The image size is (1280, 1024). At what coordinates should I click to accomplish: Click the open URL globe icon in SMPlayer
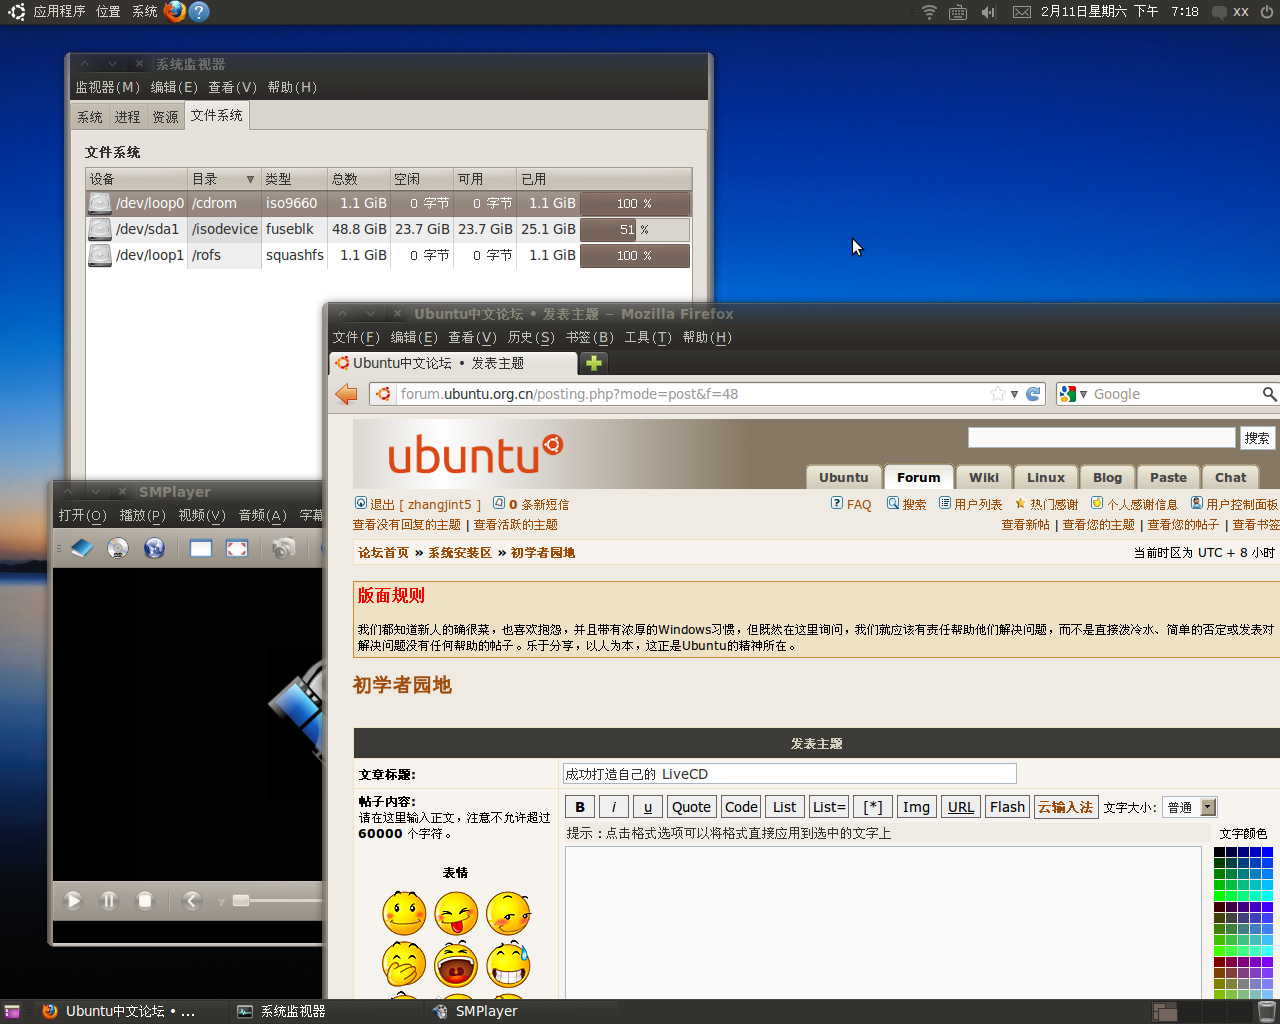click(x=154, y=548)
